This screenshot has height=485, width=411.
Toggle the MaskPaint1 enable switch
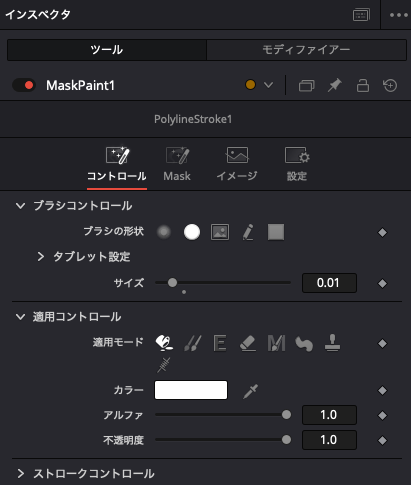pos(24,85)
